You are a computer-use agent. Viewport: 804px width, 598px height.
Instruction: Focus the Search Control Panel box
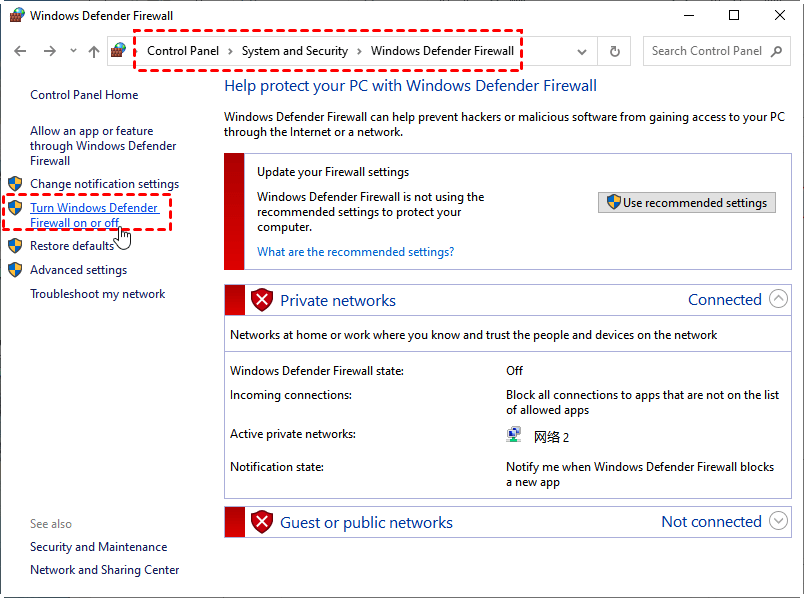tap(717, 51)
